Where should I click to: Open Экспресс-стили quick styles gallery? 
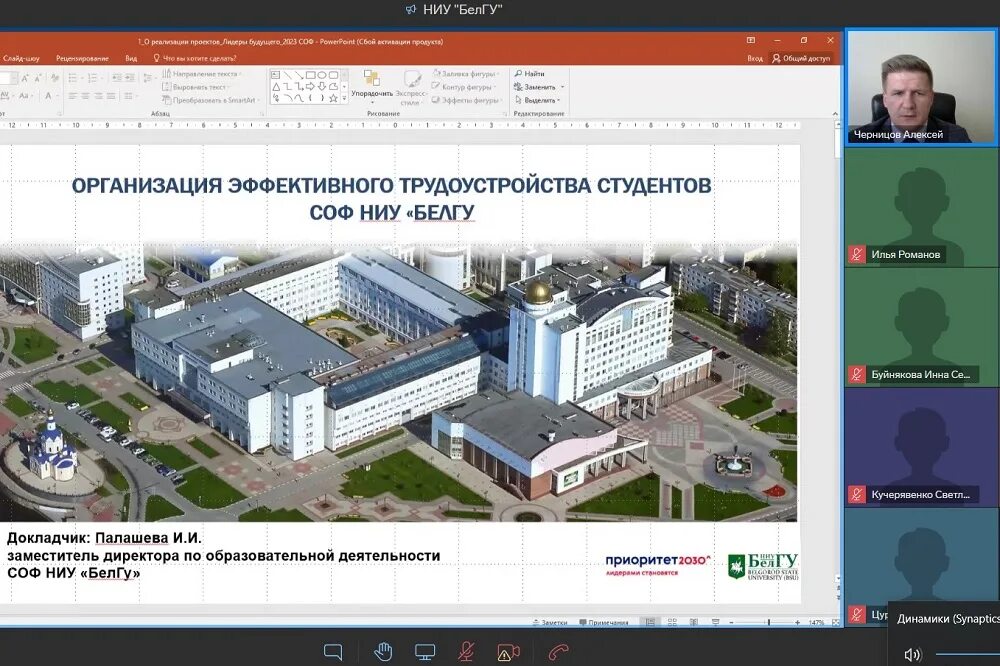pos(411,87)
